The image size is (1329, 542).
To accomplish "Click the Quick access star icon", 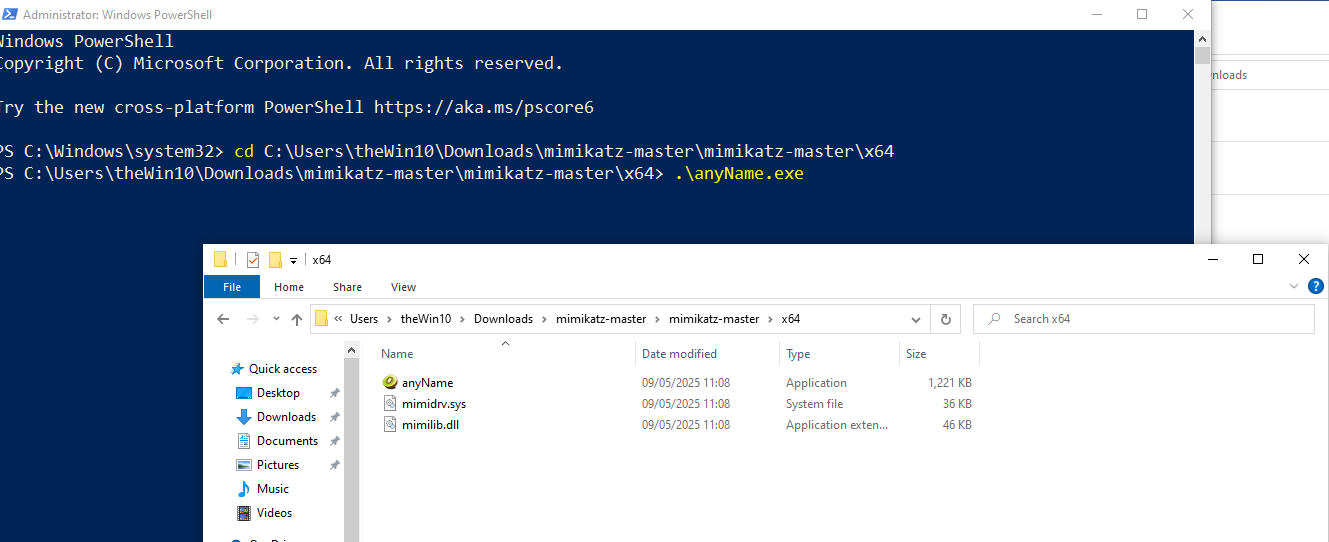I will coord(237,369).
